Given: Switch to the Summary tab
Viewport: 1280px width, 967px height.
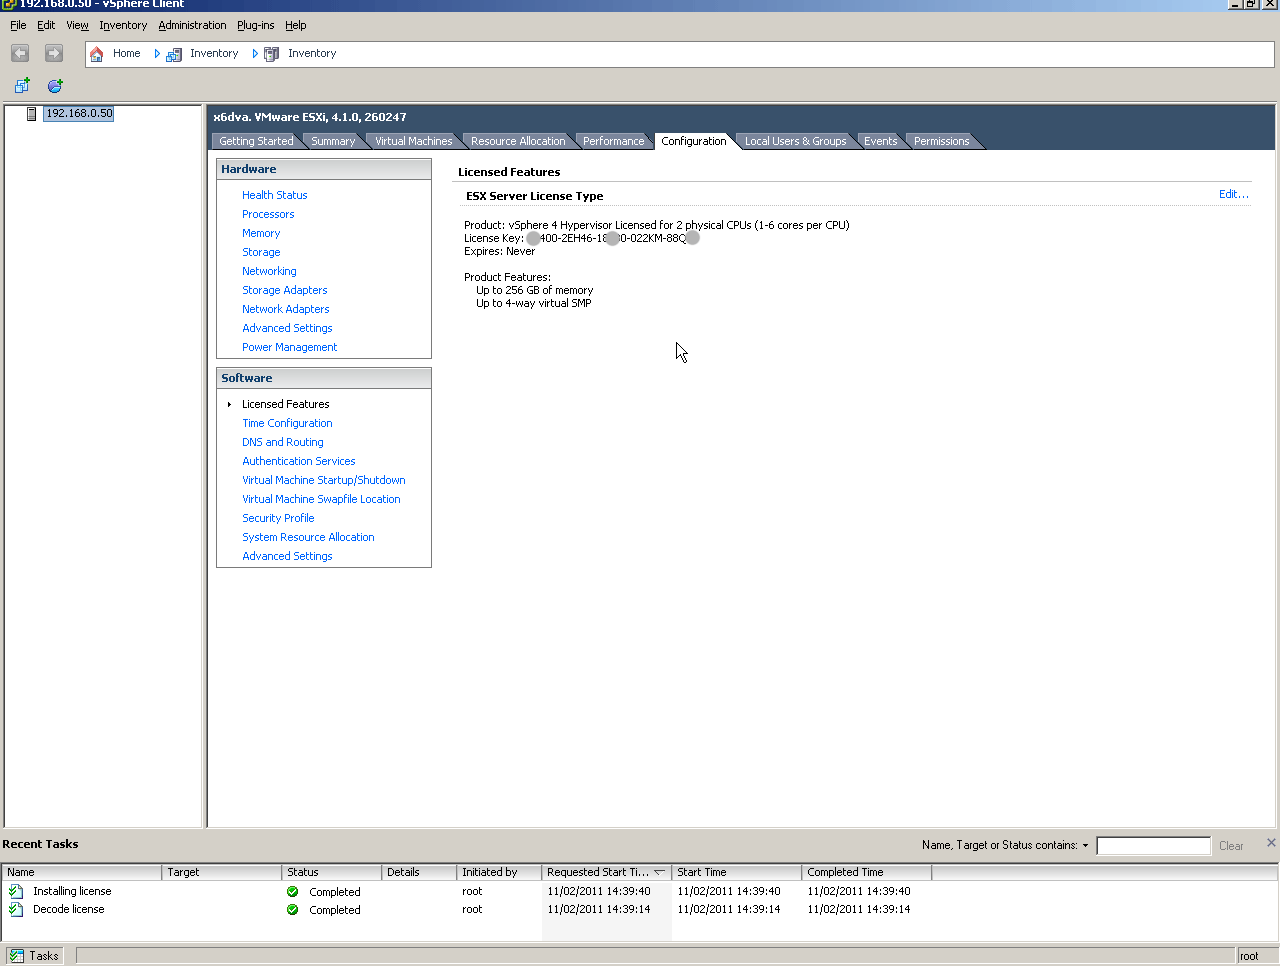Looking at the screenshot, I should coord(333,141).
